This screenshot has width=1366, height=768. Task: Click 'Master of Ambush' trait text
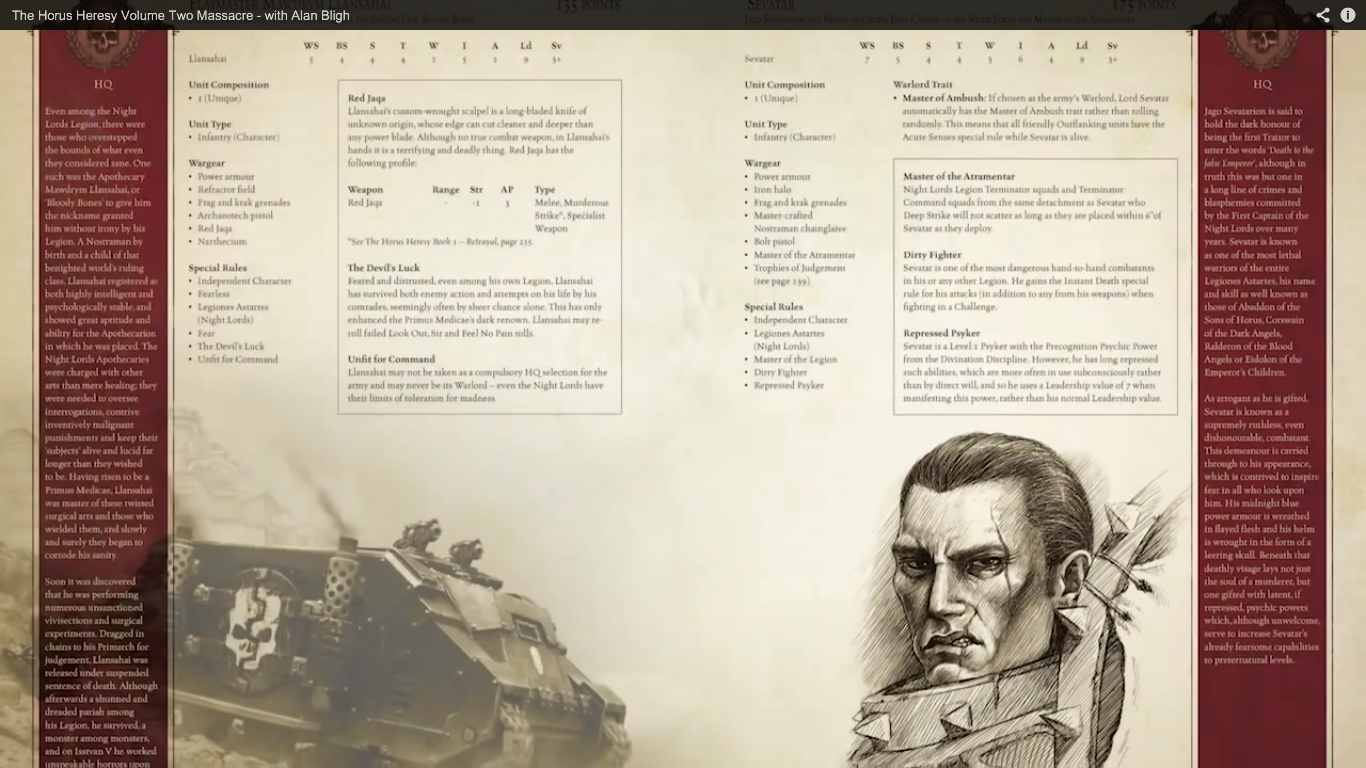(943, 98)
